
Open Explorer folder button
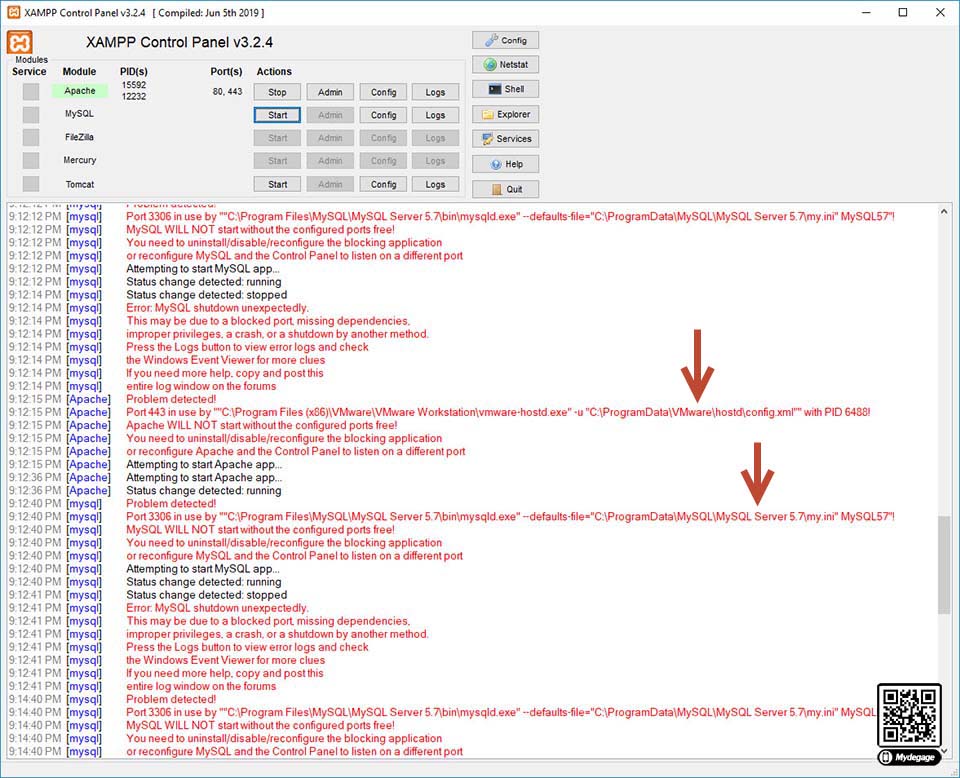point(505,114)
